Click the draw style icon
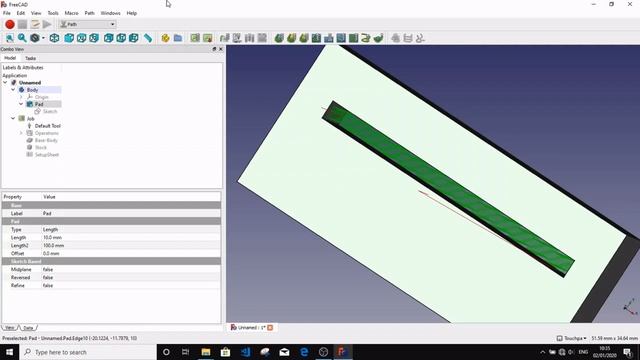This screenshot has width=640, height=360. [x=35, y=38]
